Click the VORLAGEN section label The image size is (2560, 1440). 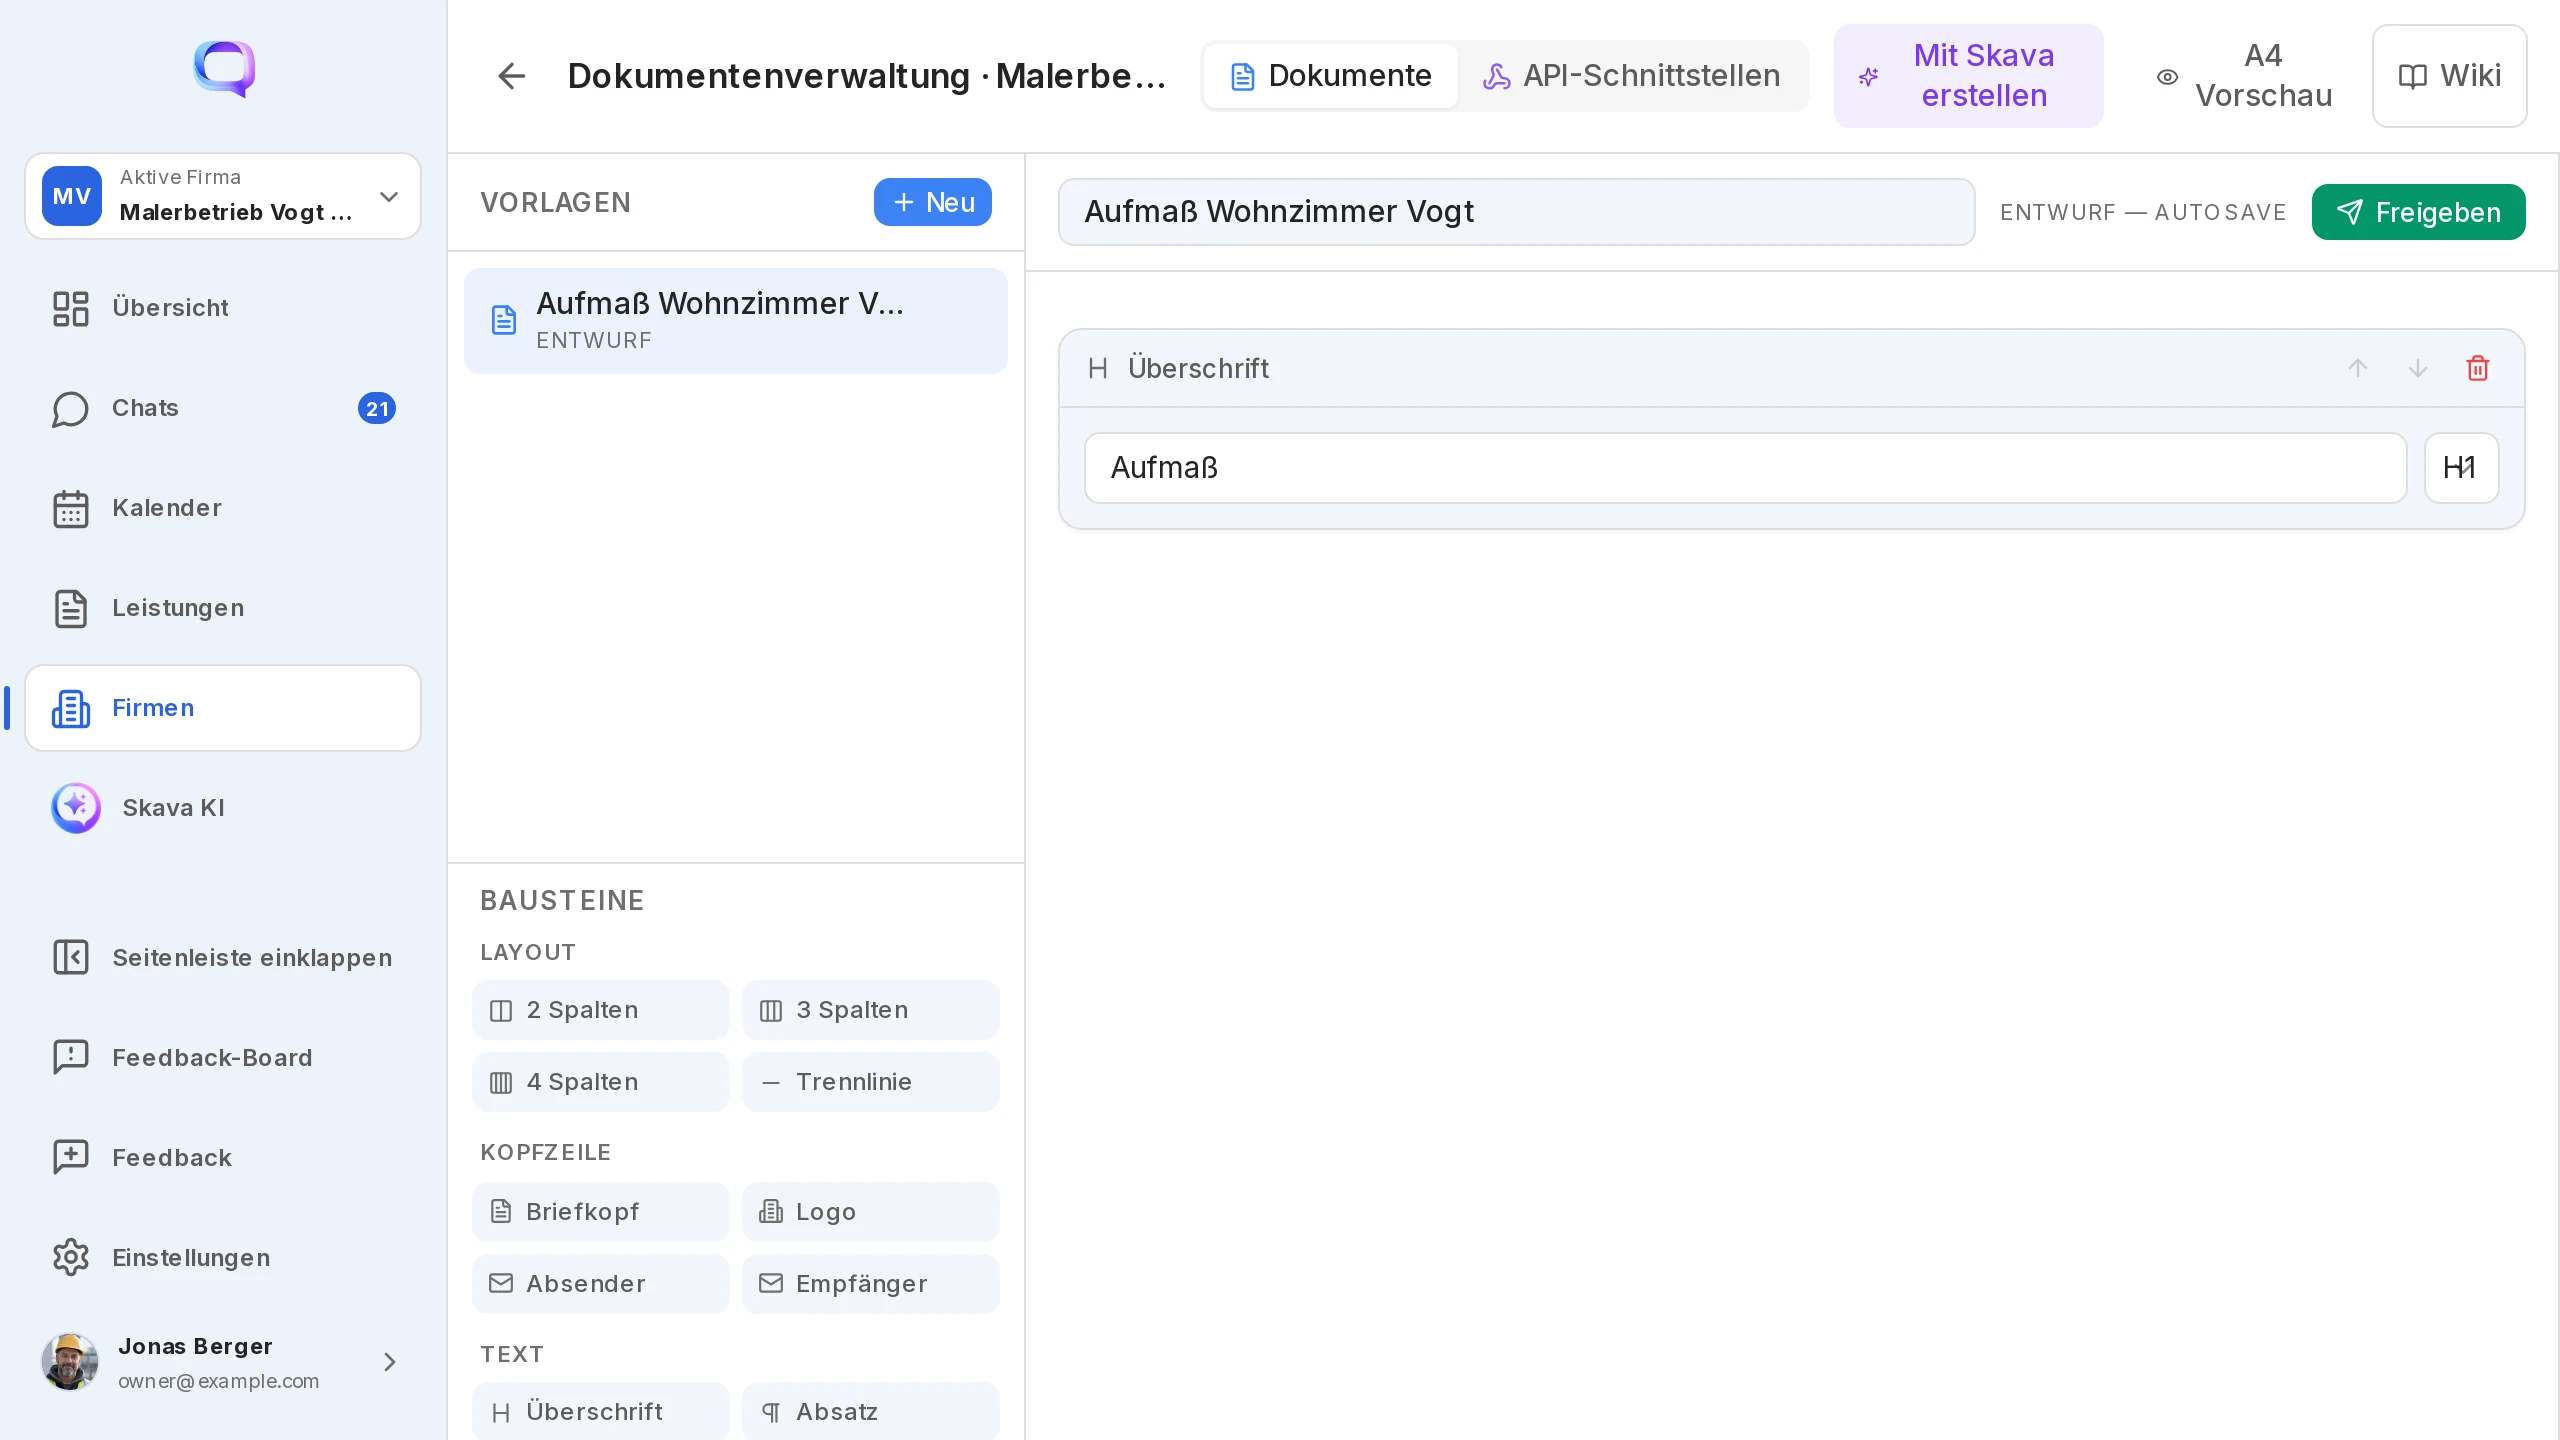coord(555,202)
